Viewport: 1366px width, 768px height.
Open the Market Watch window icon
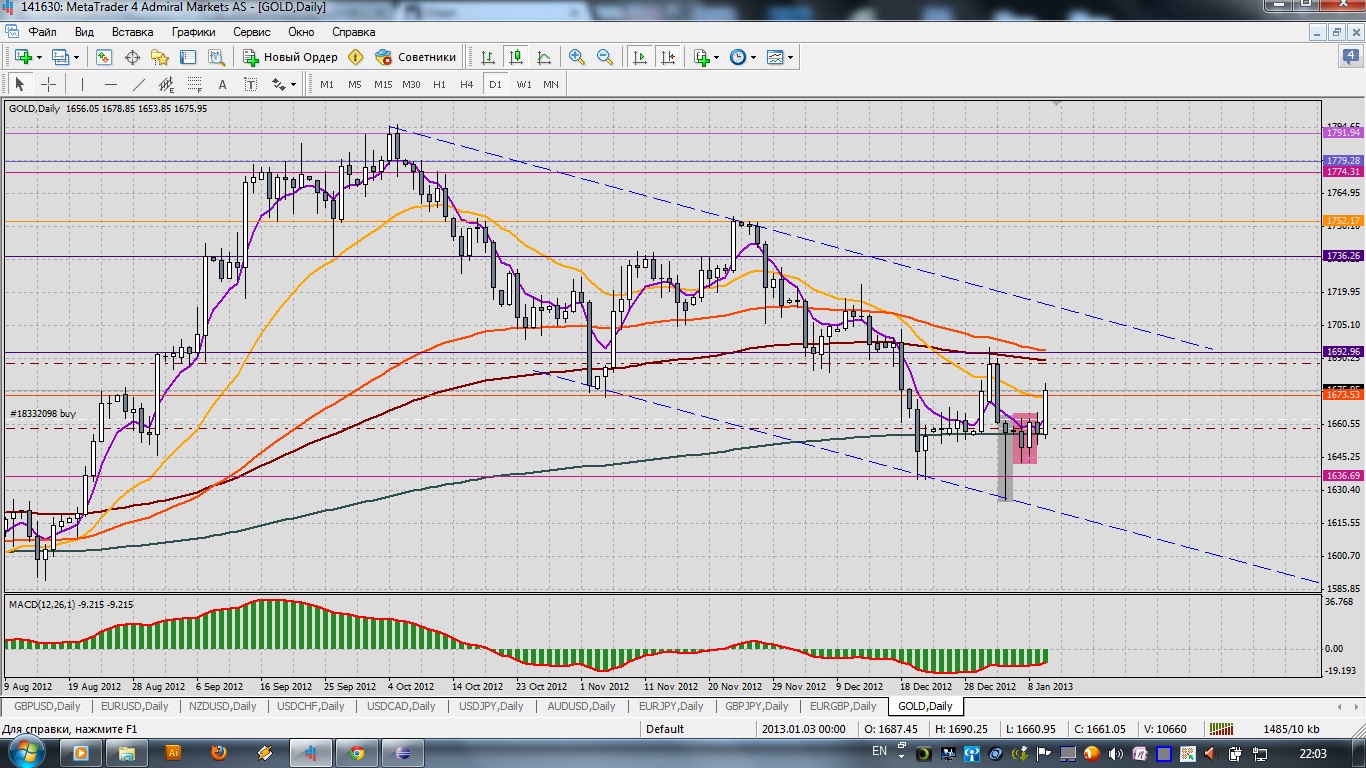coord(104,57)
